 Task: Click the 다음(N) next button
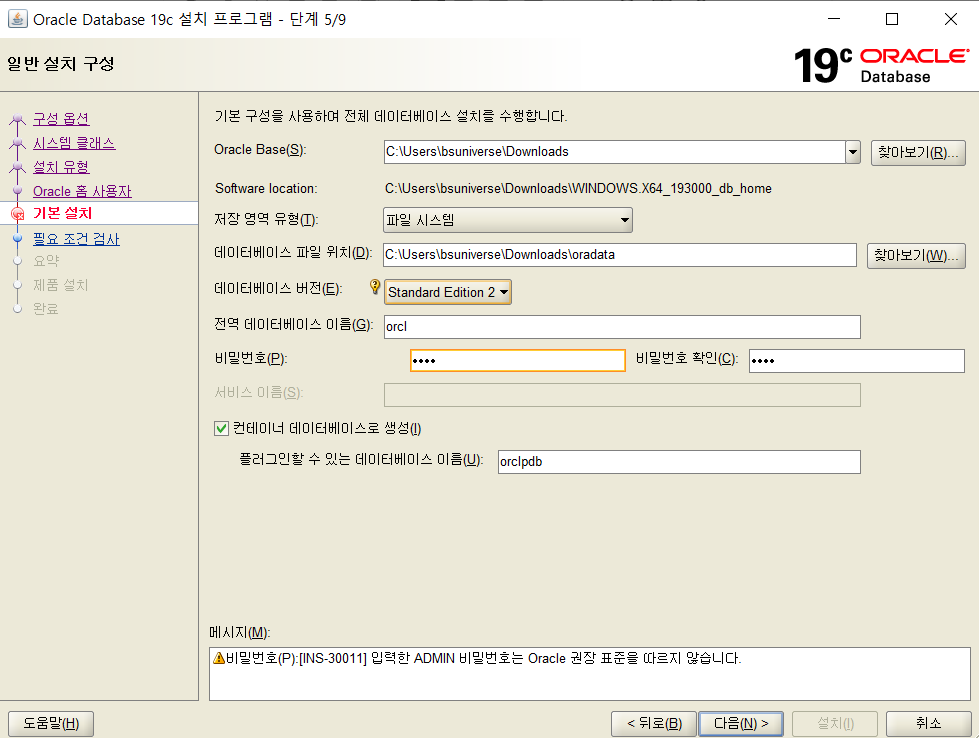tap(741, 724)
